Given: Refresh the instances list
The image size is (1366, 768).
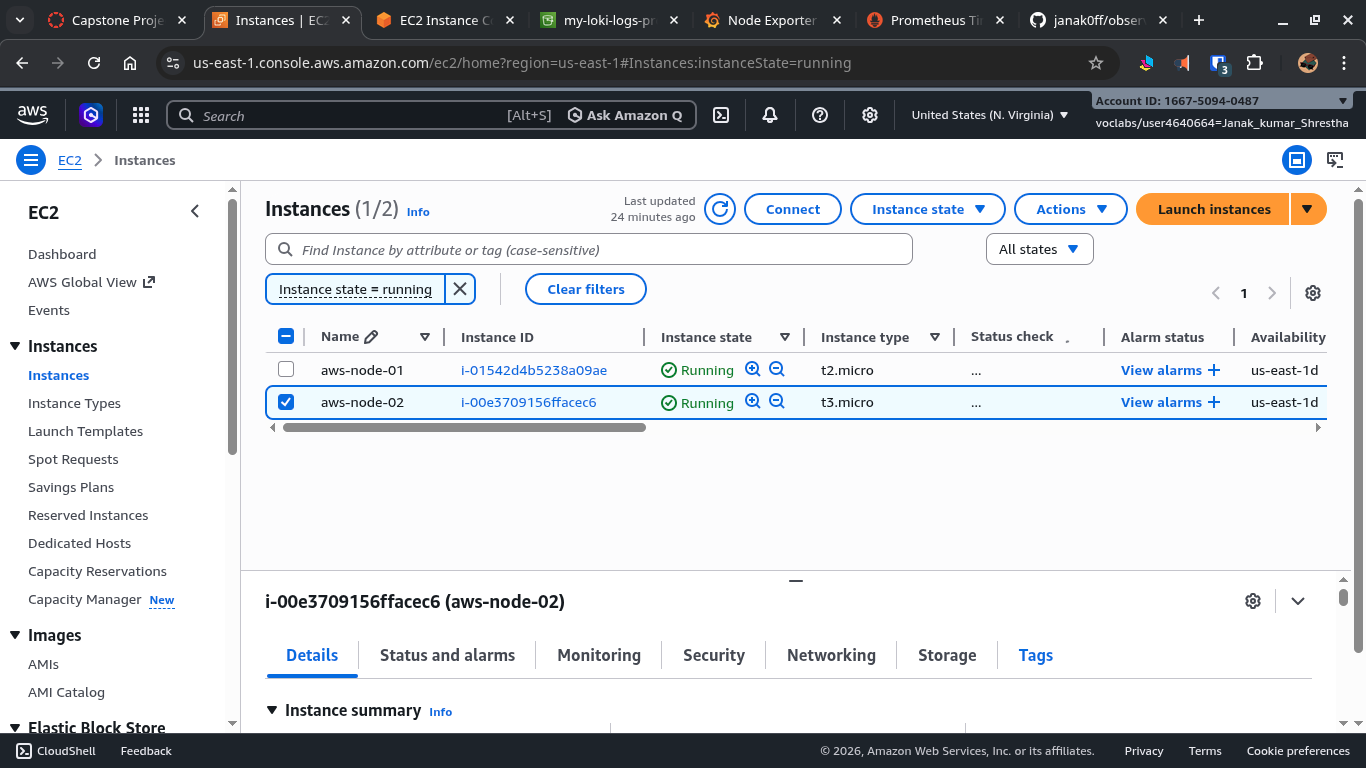Looking at the screenshot, I should click(719, 209).
